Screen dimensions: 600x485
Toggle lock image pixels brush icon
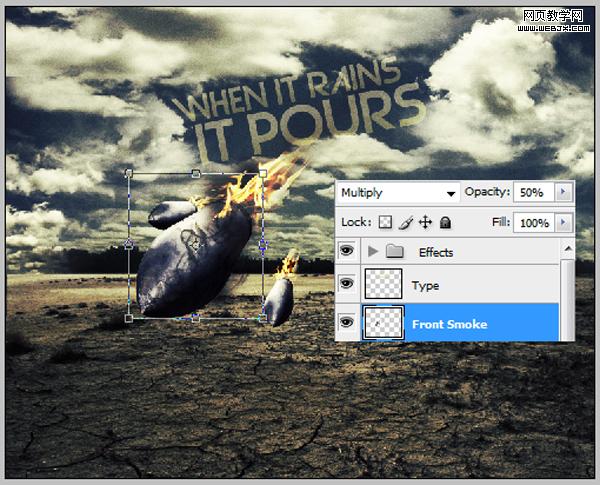406,222
